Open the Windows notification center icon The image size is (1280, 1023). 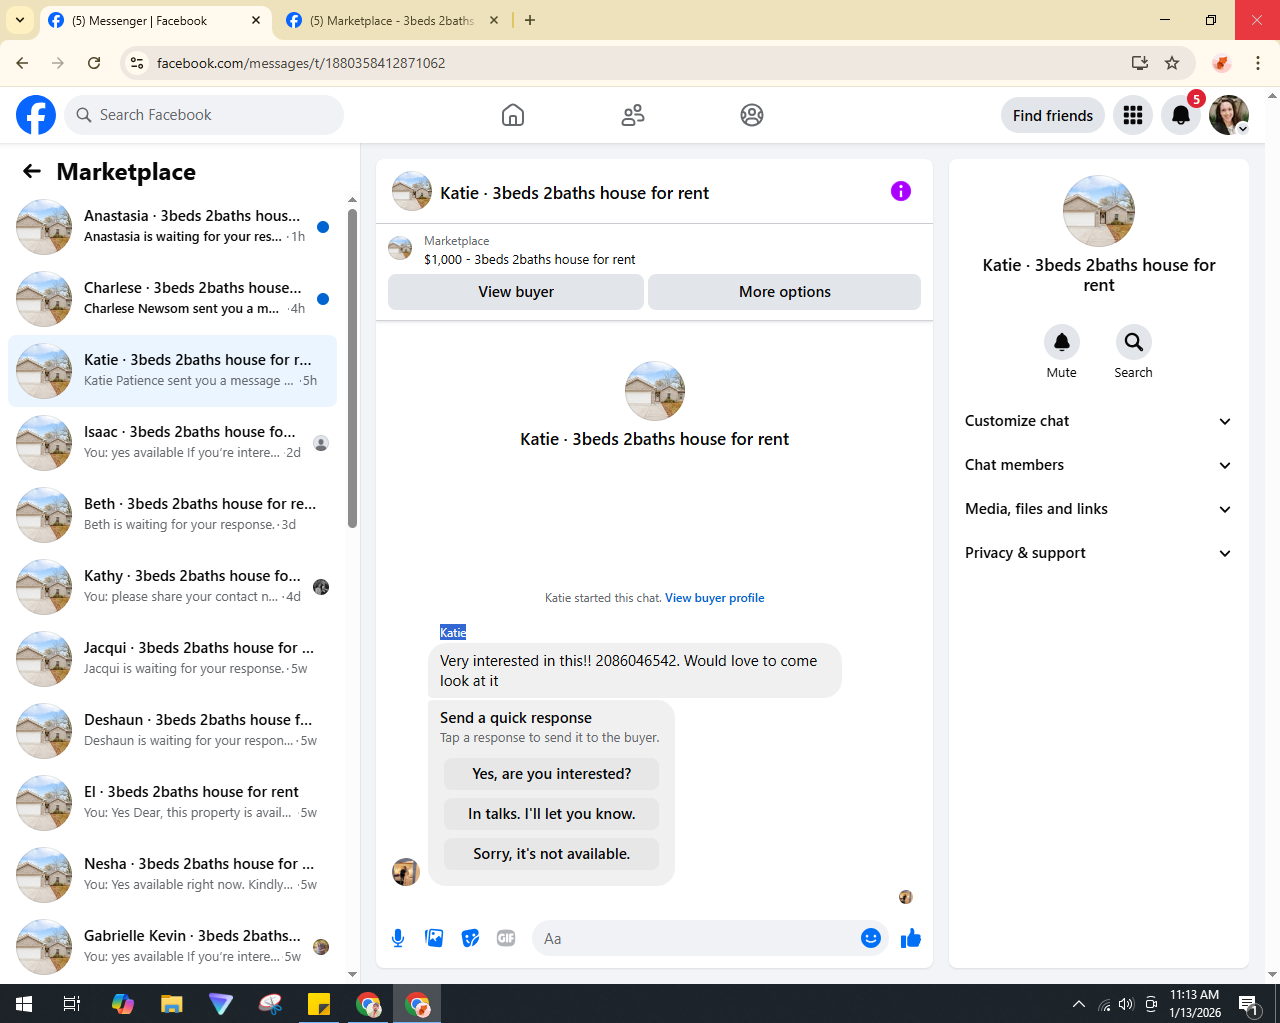point(1248,1004)
